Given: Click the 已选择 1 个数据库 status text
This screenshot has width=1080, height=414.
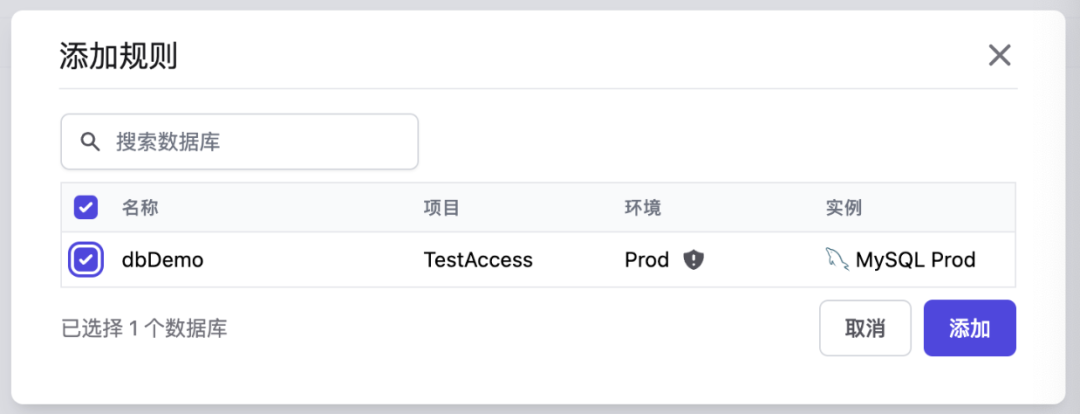Looking at the screenshot, I should pyautogui.click(x=144, y=328).
